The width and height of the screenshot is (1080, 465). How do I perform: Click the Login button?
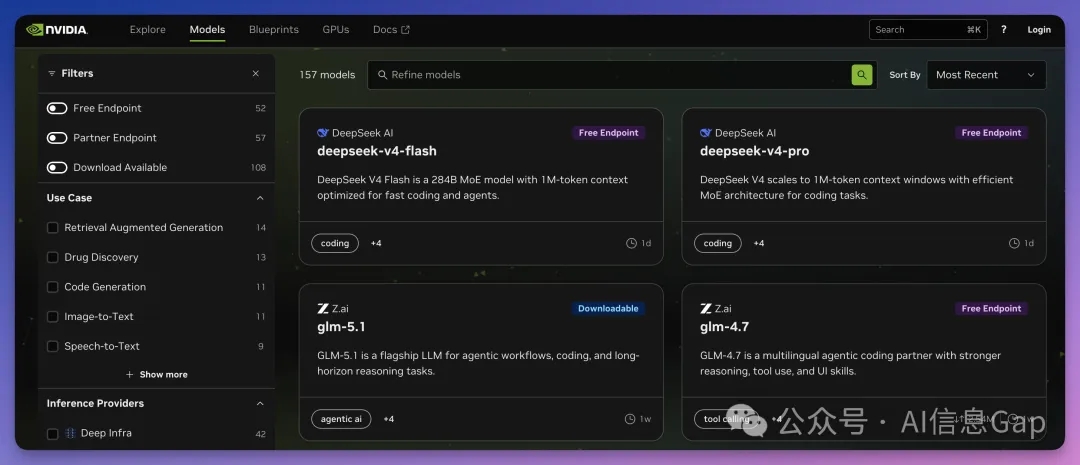pyautogui.click(x=1039, y=30)
